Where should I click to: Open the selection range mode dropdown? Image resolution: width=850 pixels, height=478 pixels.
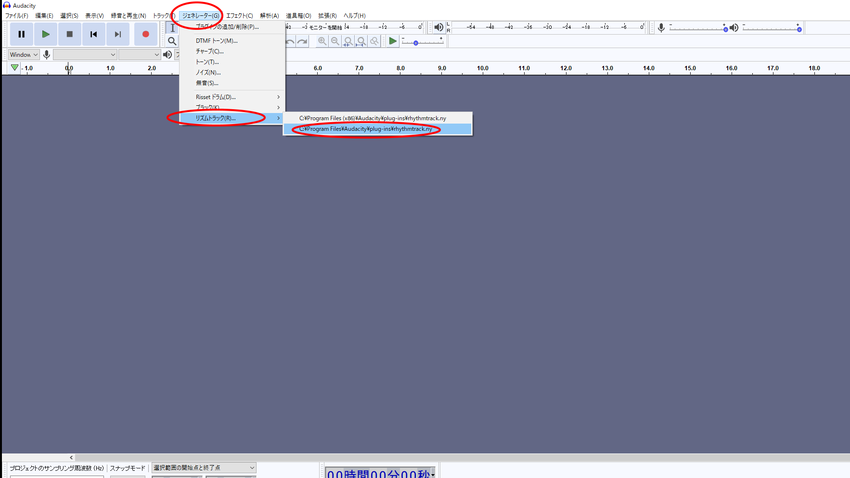203,468
